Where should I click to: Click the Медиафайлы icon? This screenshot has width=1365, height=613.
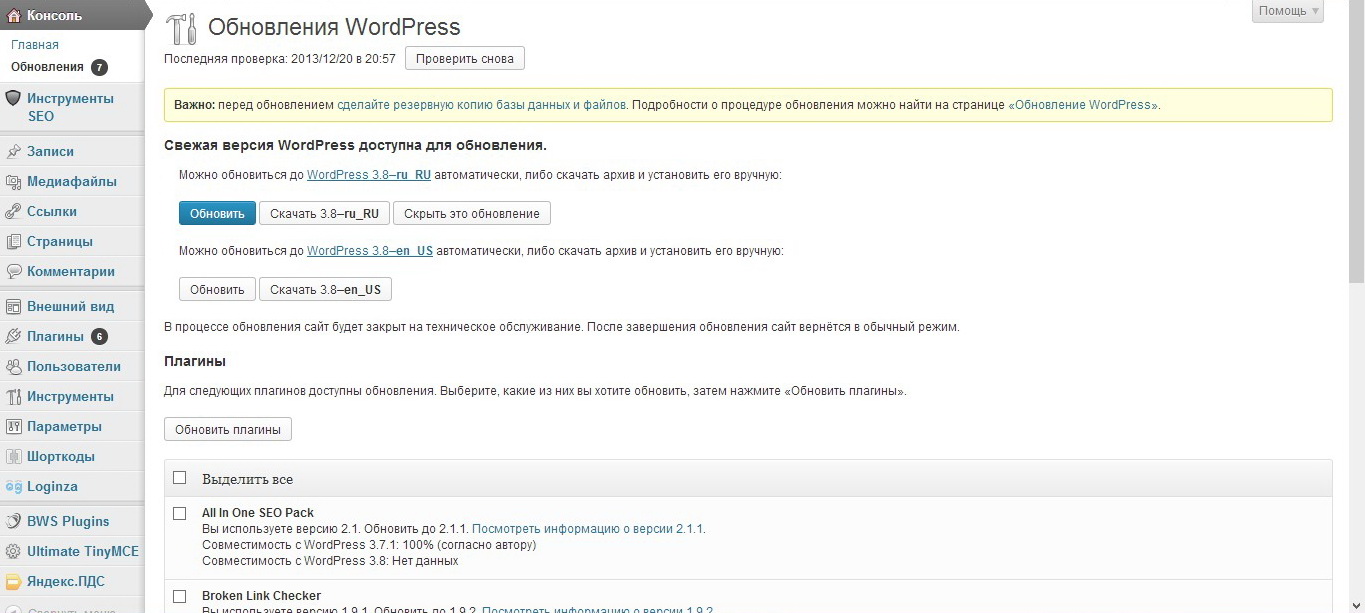coord(13,181)
